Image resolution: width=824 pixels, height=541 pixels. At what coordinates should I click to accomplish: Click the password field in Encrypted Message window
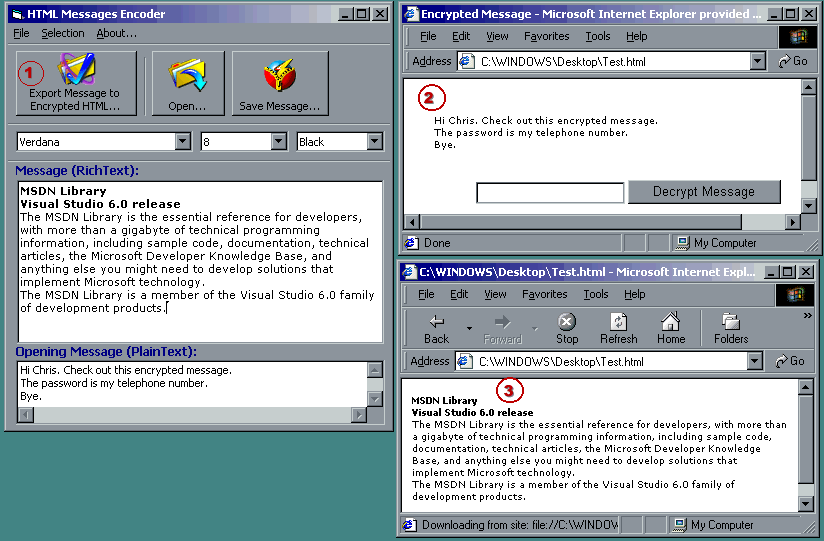coord(550,192)
